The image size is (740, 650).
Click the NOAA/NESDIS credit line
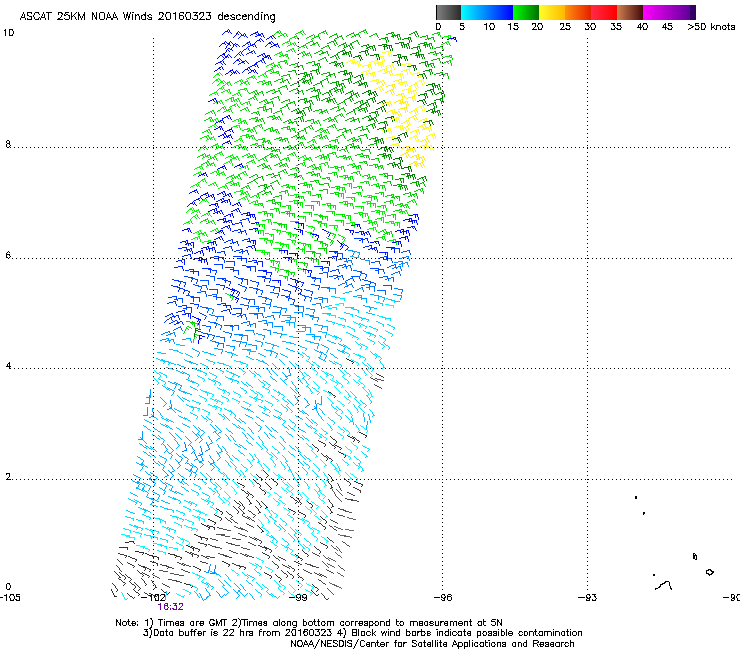[x=432, y=644]
